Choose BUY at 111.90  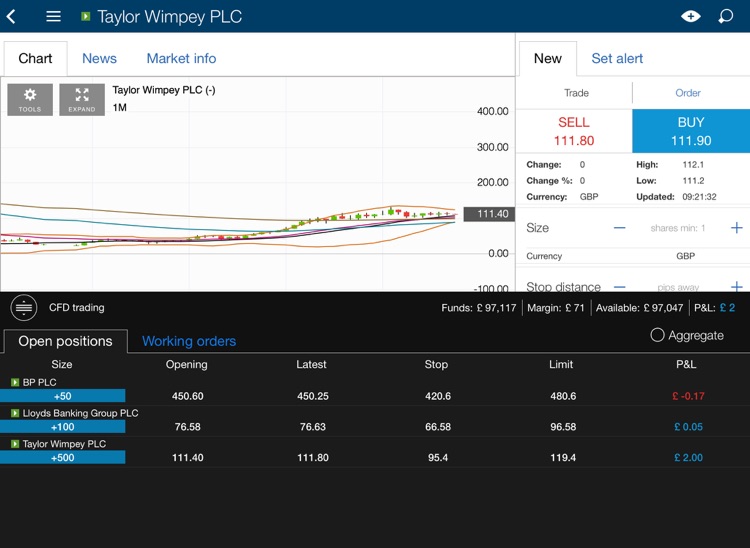pyautogui.click(x=691, y=131)
